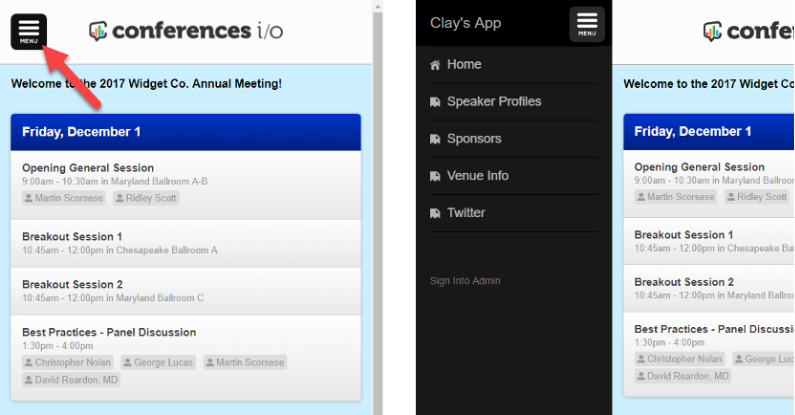The image size is (795, 415).
Task: Click the Twitter page icon
Action: (435, 213)
